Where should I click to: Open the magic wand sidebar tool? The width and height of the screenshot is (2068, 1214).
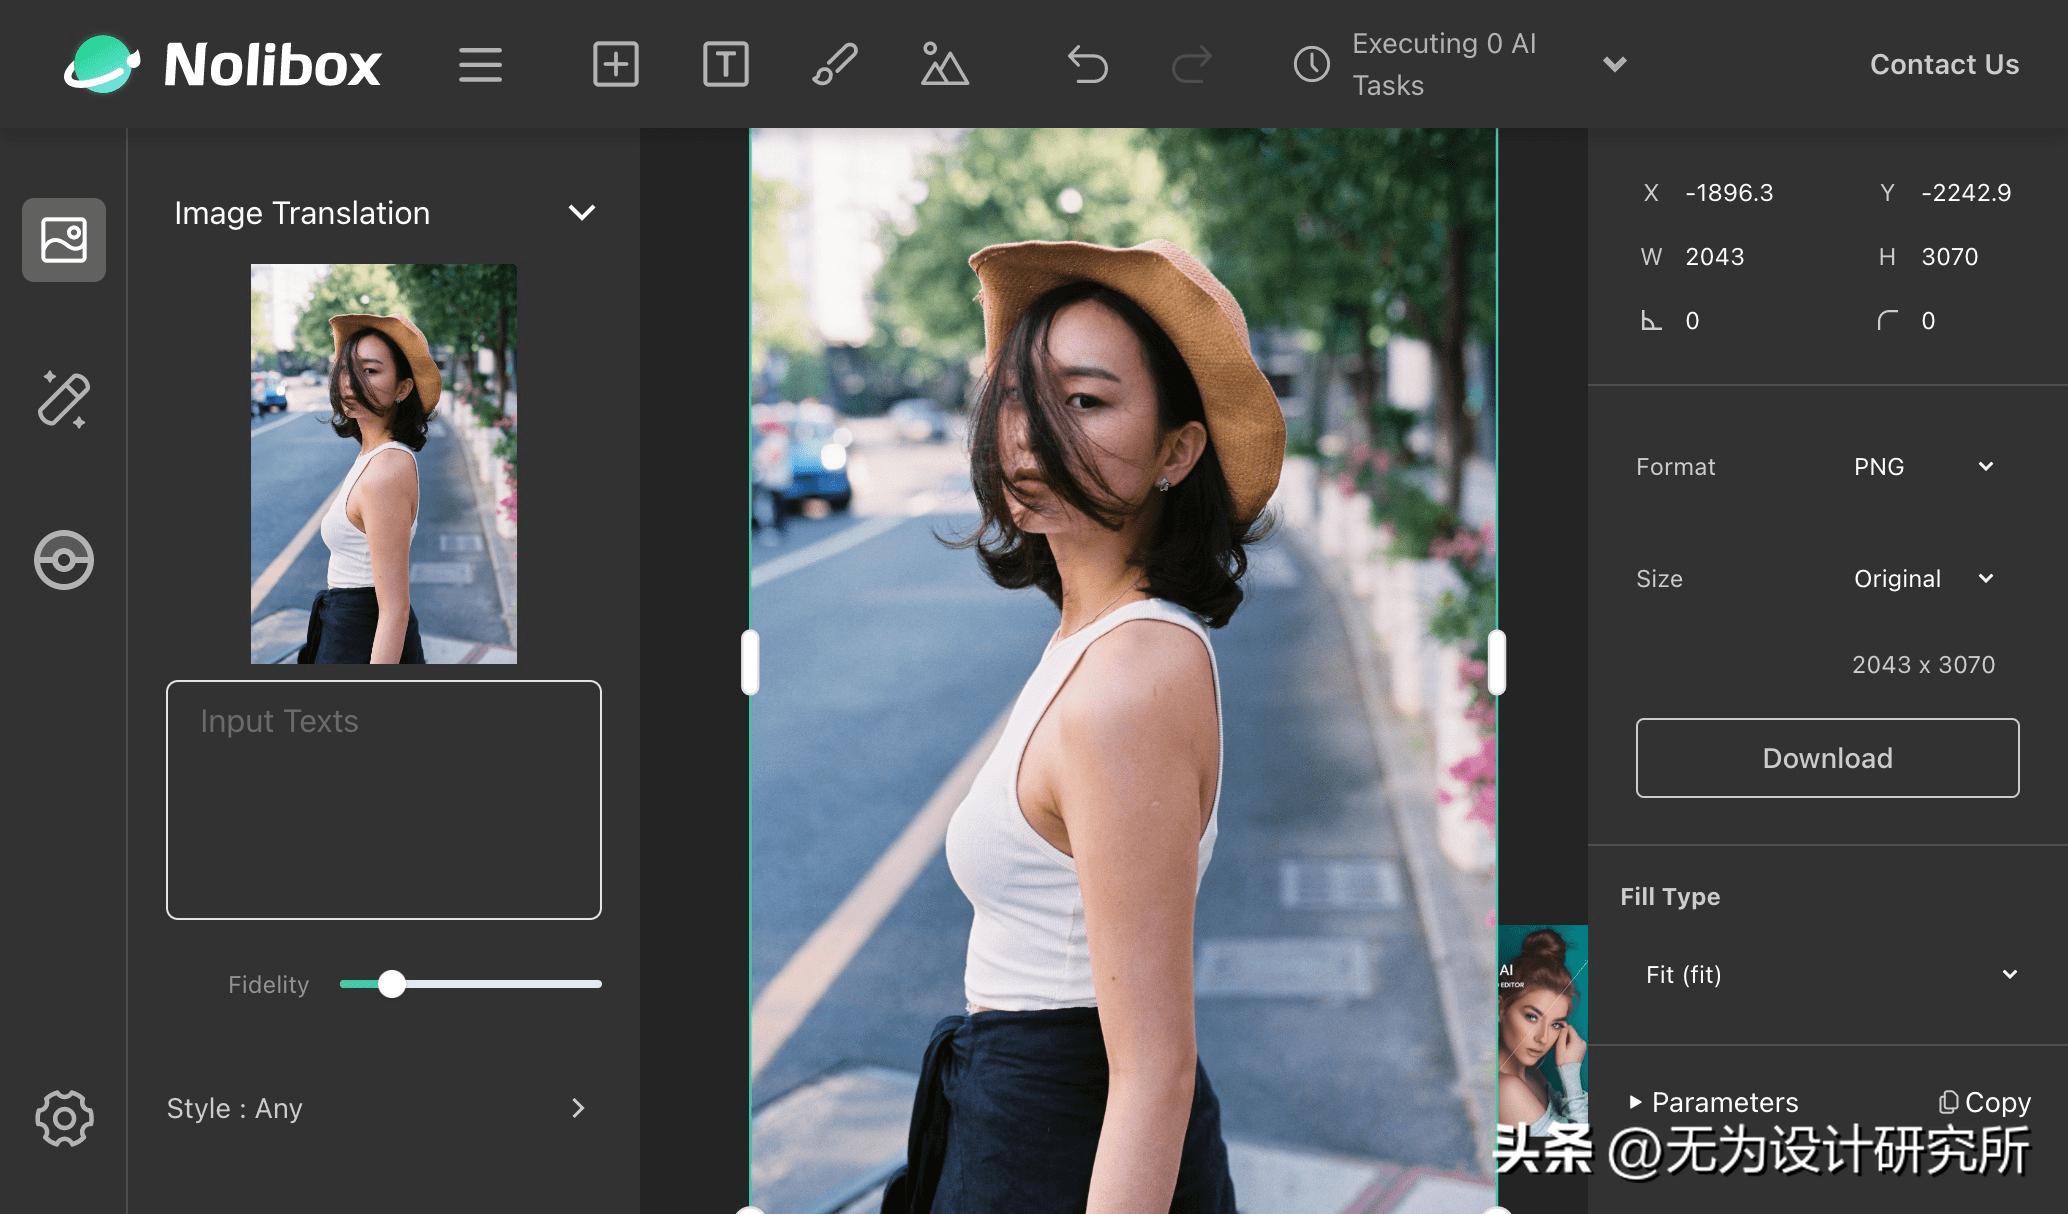click(64, 399)
